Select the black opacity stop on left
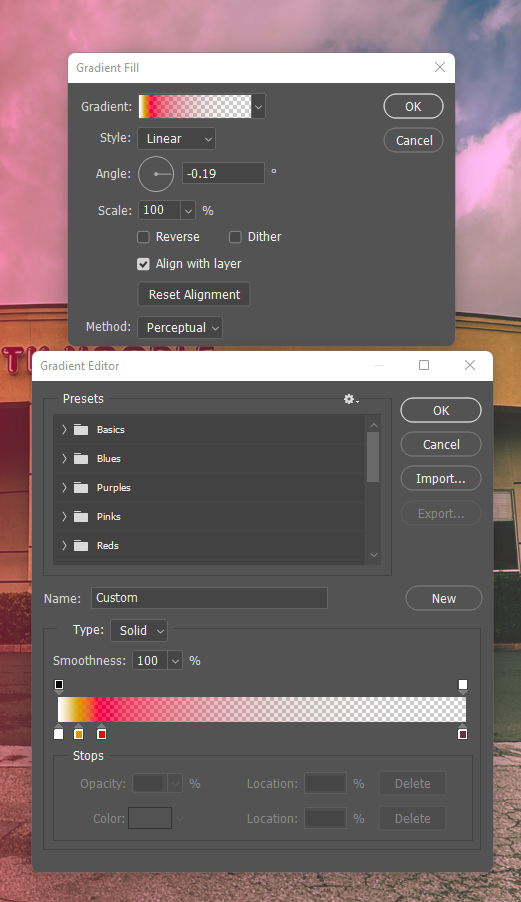 coord(59,686)
